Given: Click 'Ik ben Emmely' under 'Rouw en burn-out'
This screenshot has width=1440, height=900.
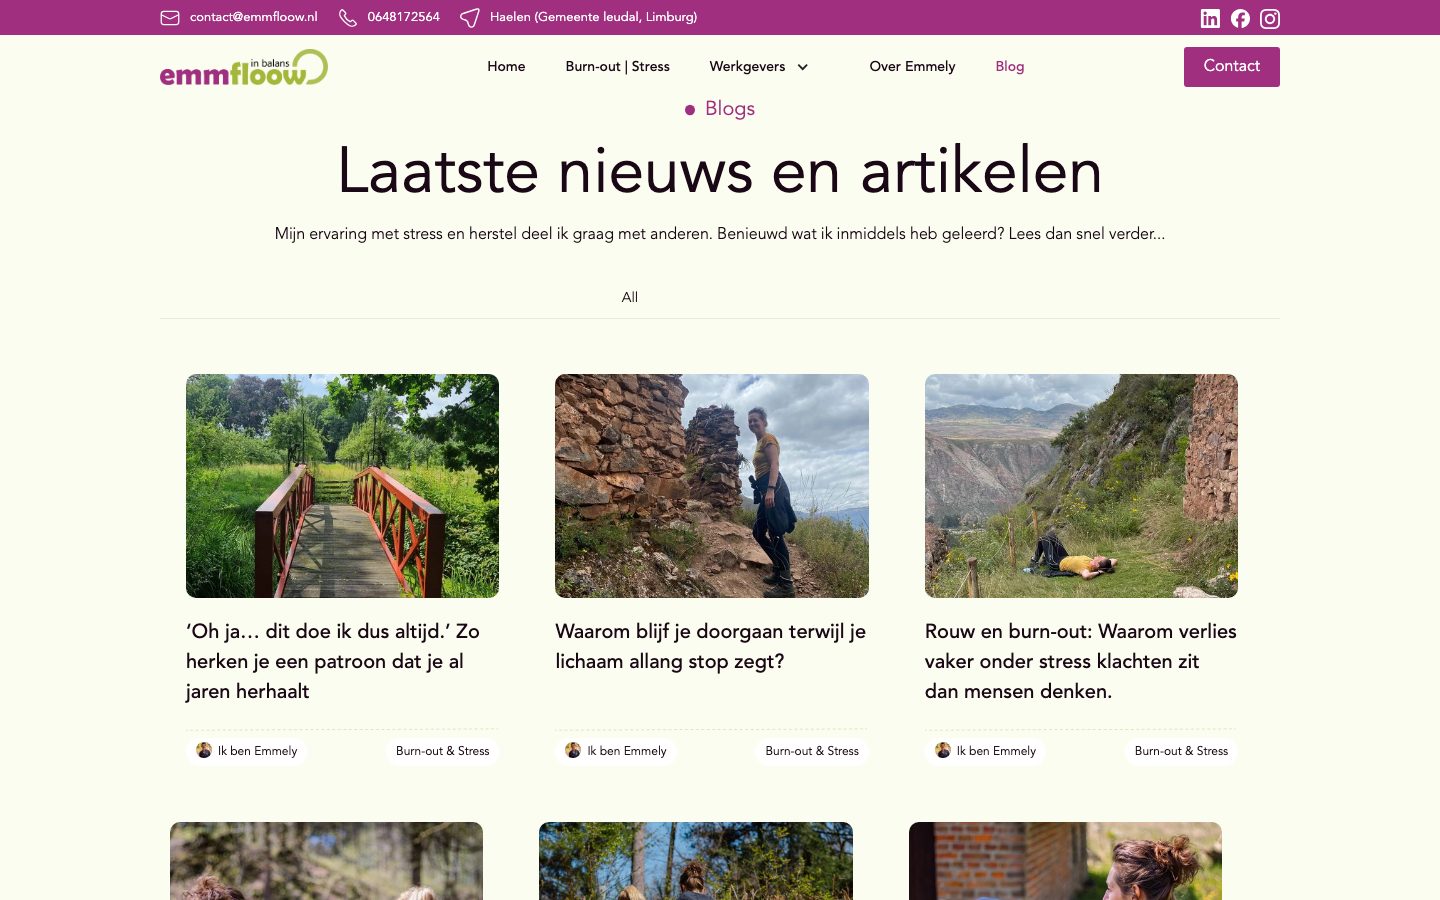Looking at the screenshot, I should tap(996, 751).
